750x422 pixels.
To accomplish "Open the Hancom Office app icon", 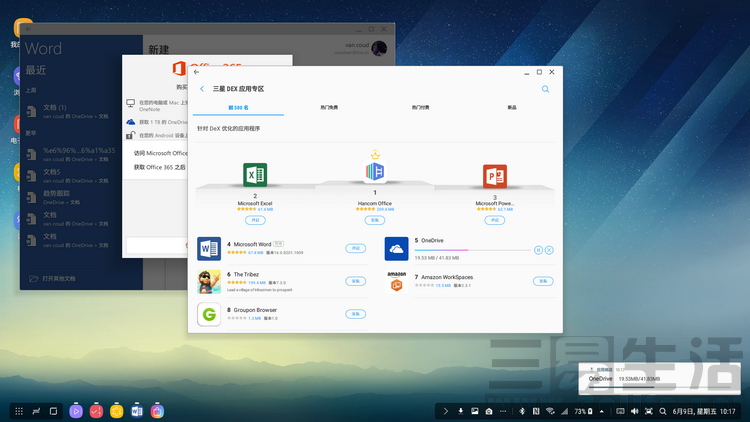I will tap(375, 171).
